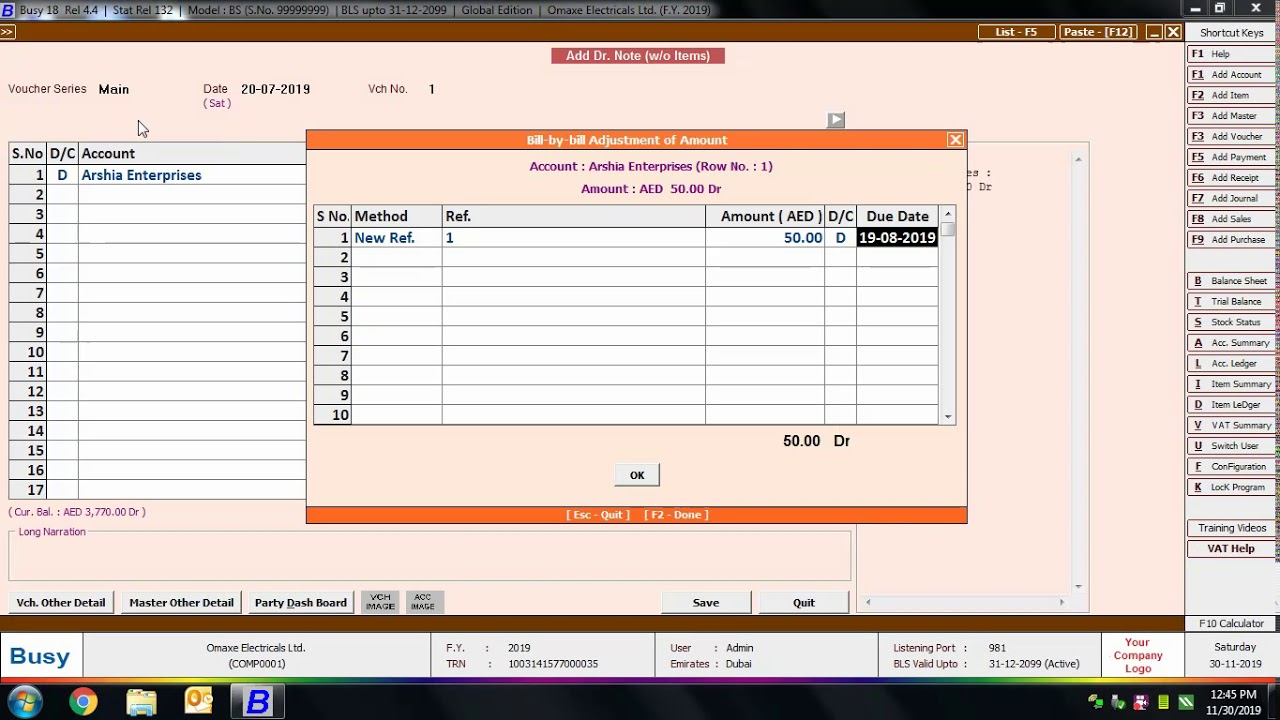This screenshot has height=720, width=1280.
Task: Click the right panel horizontal scroll right arrow
Action: click(x=1061, y=602)
